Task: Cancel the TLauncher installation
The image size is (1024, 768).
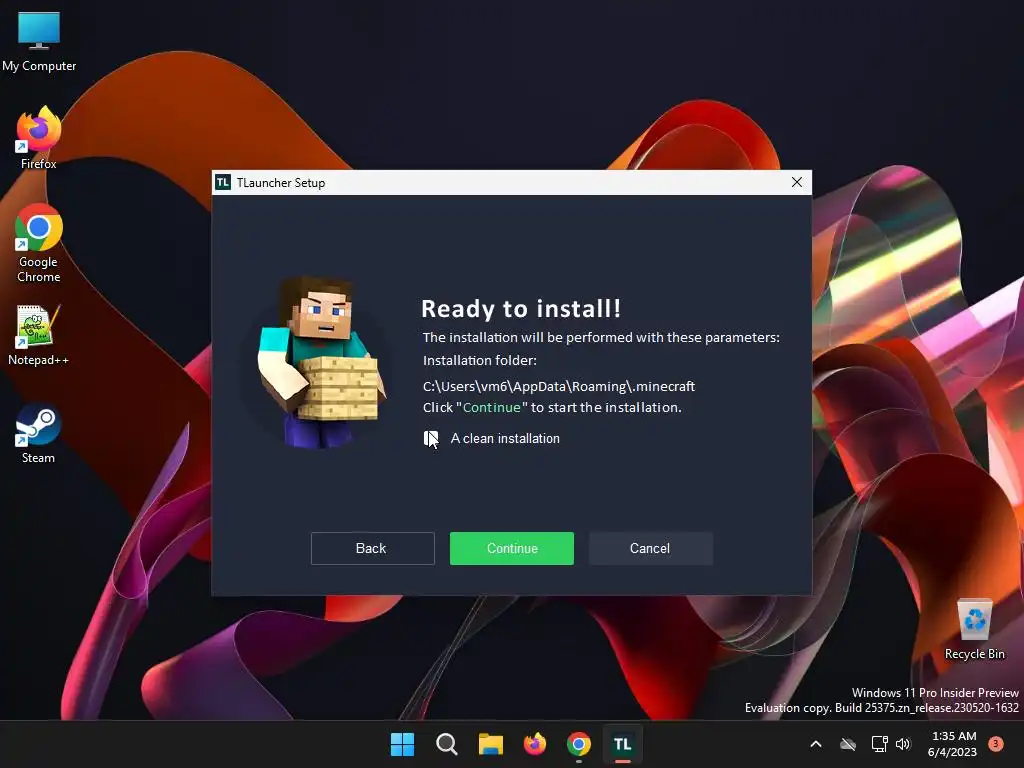Action: pos(650,548)
